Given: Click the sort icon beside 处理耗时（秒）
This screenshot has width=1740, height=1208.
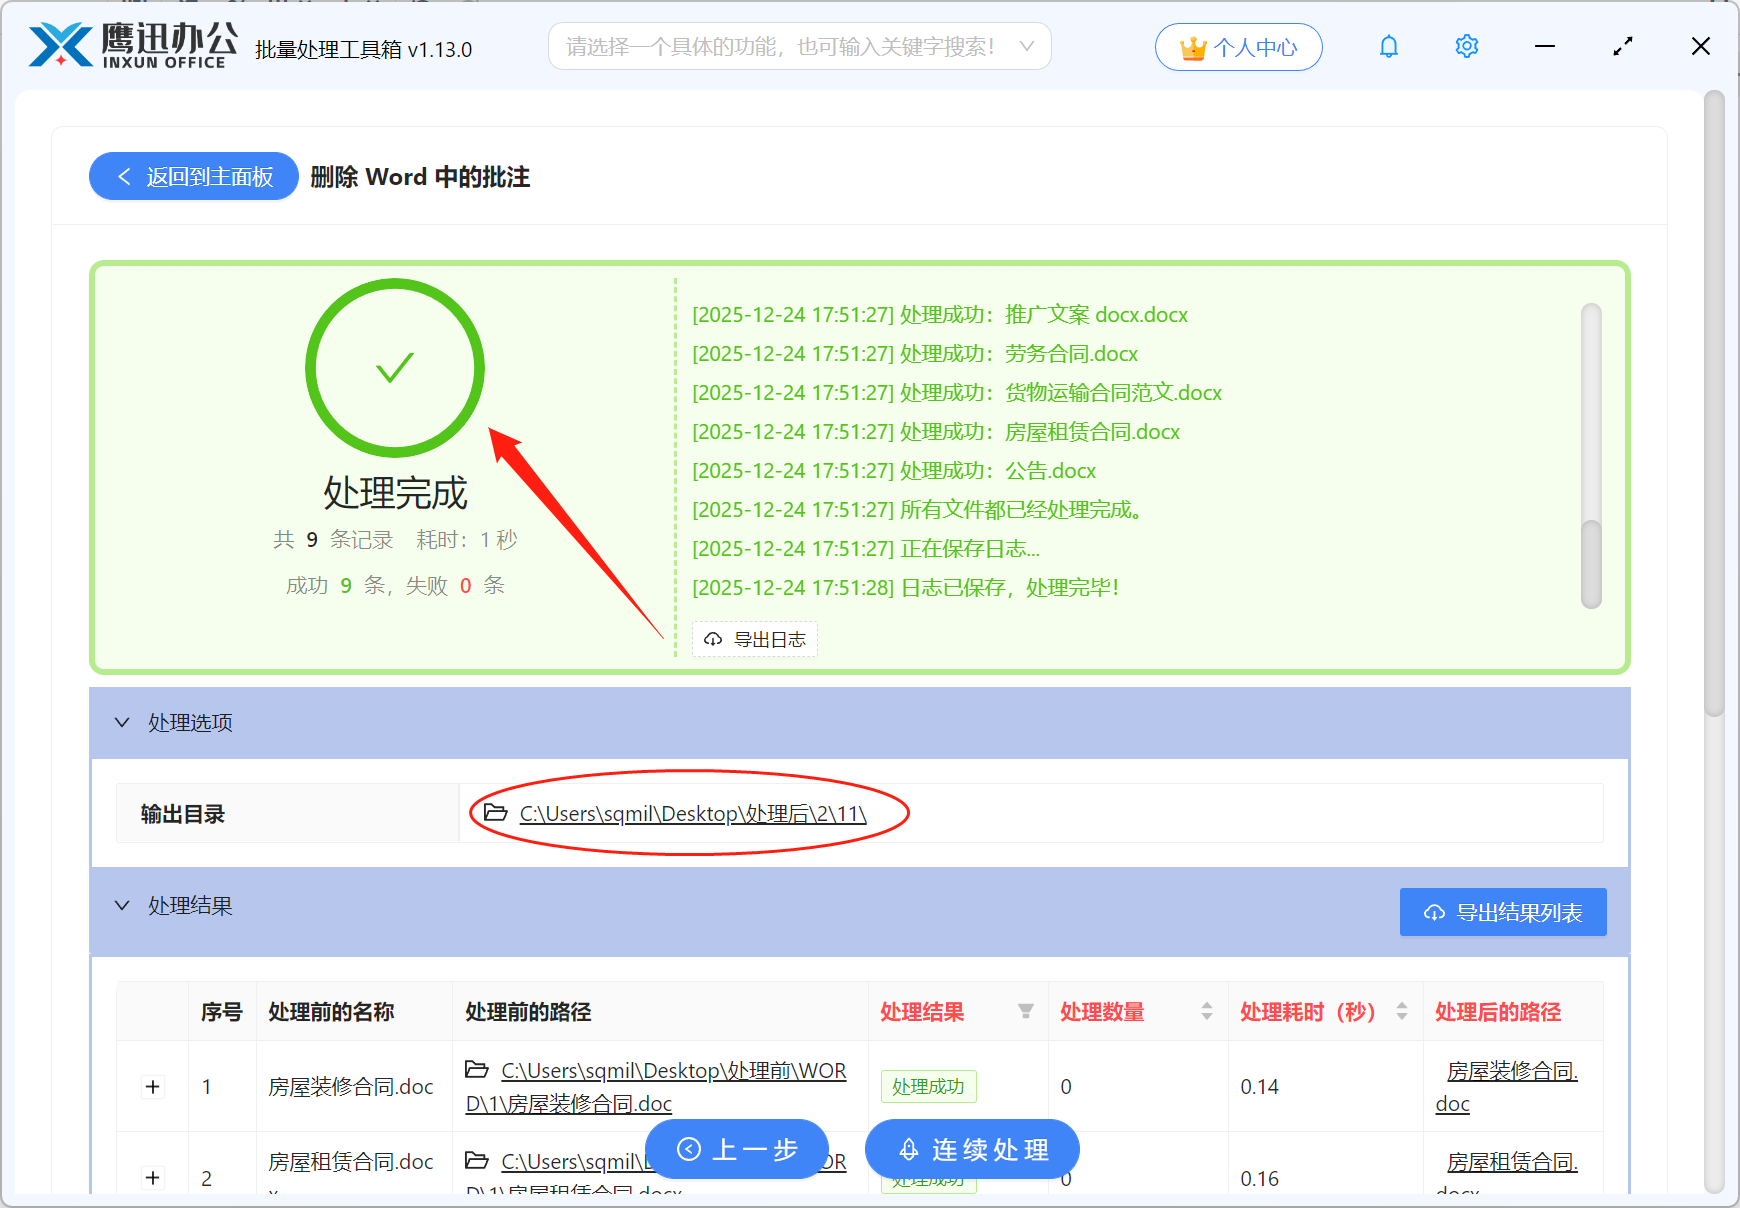Looking at the screenshot, I should pos(1400,1012).
